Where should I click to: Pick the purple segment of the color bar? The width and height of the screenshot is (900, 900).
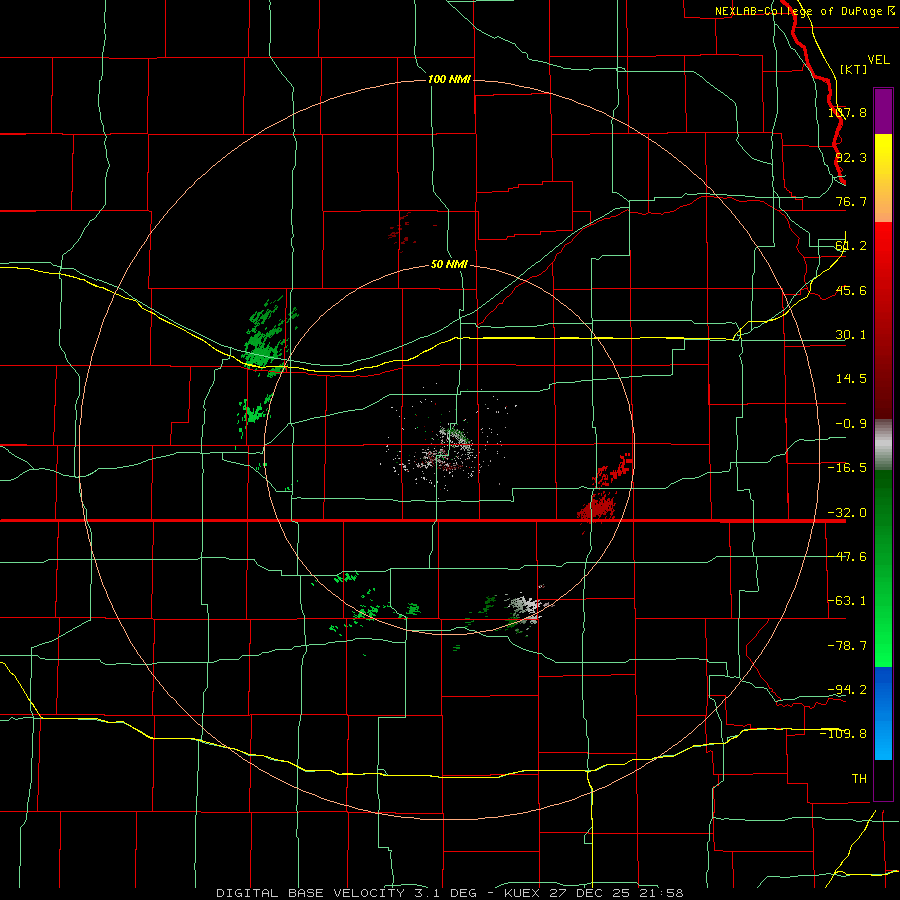pos(883,111)
